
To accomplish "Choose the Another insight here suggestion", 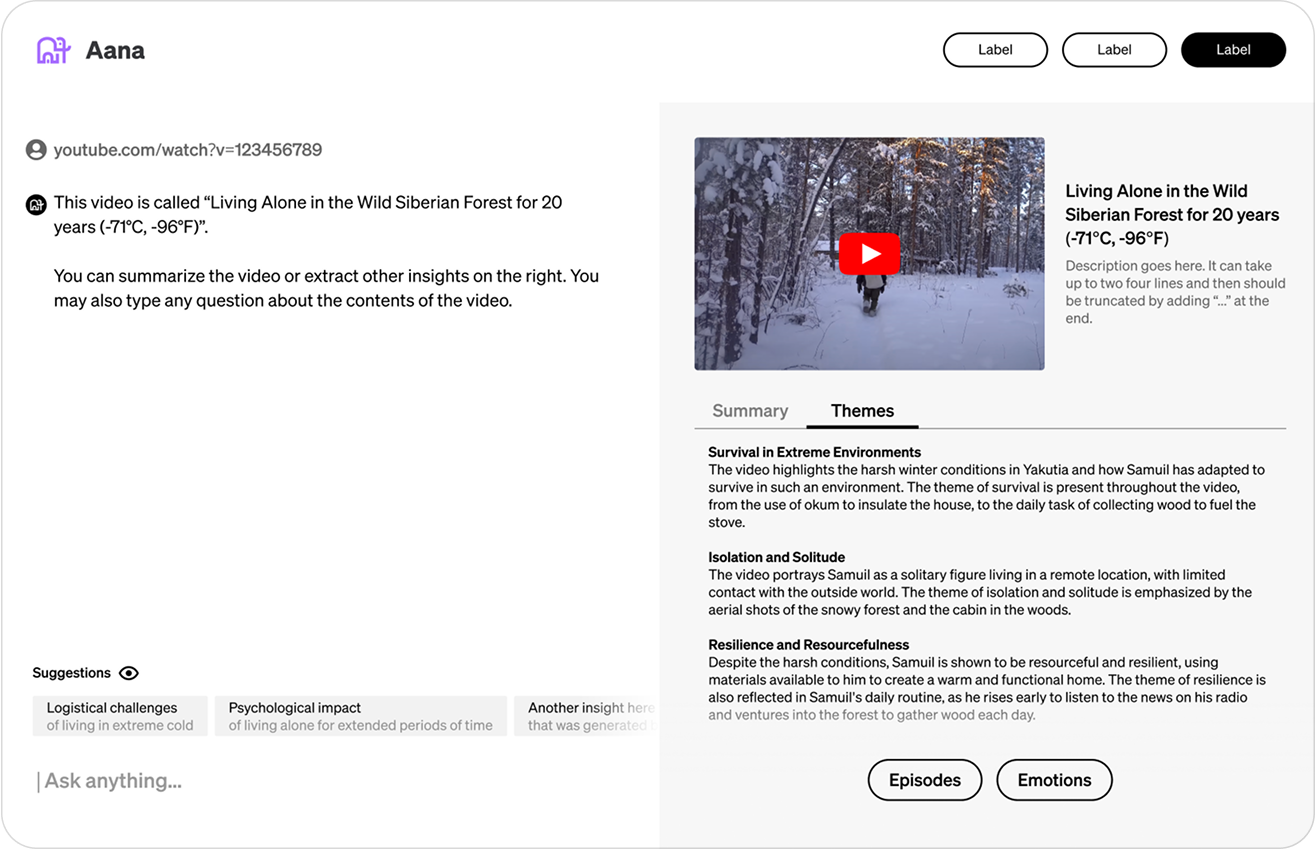I will 587,716.
